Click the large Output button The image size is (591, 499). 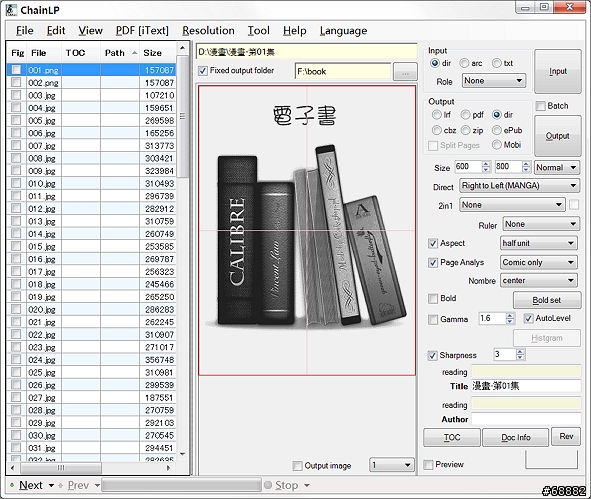click(x=558, y=136)
